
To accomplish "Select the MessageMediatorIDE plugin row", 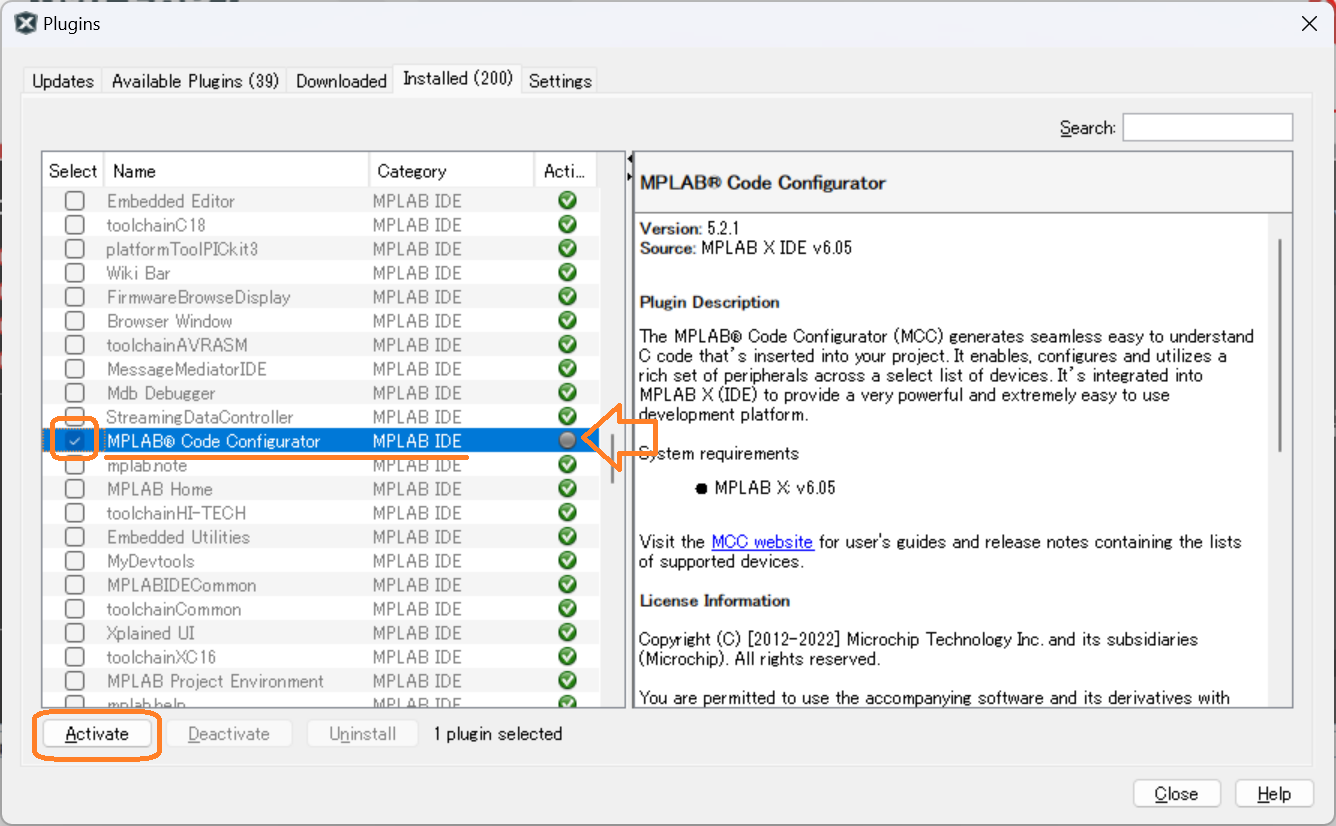I will point(320,369).
